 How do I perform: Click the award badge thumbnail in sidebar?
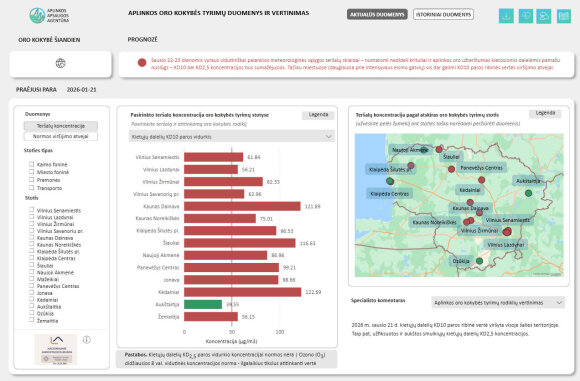click(56, 350)
